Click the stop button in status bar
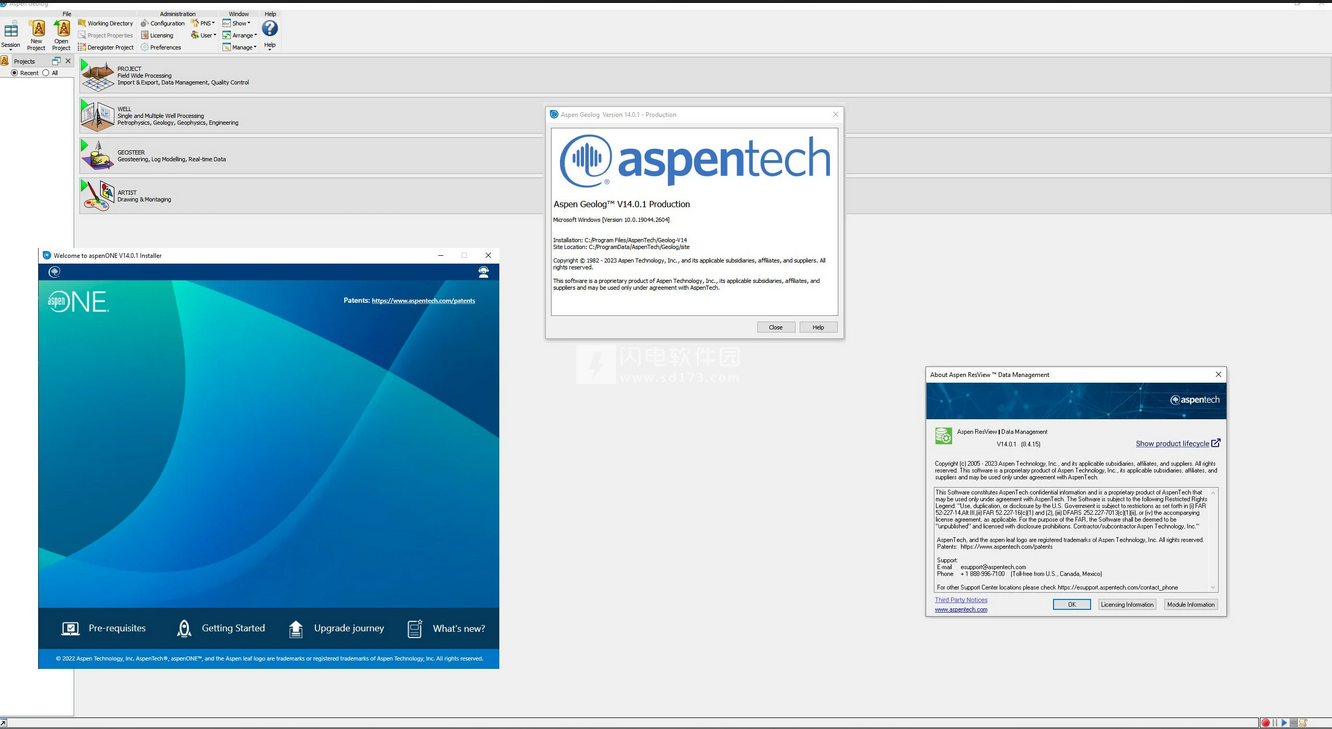Viewport: 1332px width, 729px height. click(x=1294, y=723)
